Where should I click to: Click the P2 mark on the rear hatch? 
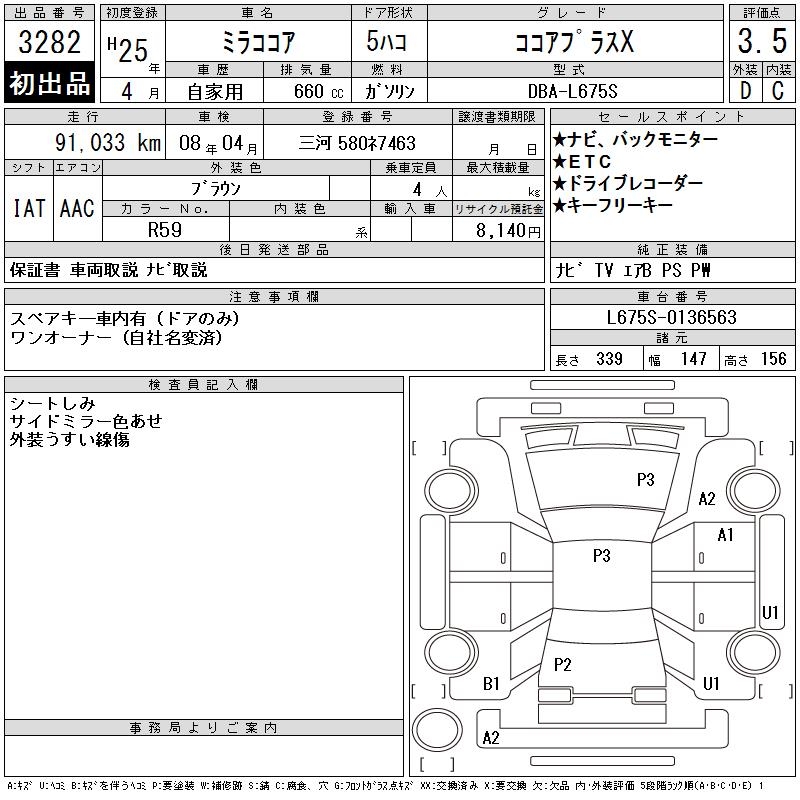[562, 664]
